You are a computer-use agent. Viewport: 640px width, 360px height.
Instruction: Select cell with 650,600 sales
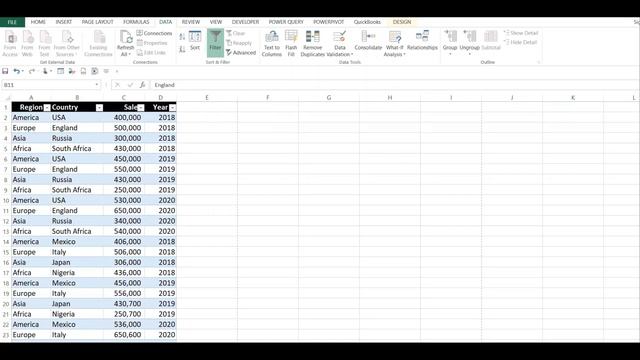pos(124,335)
